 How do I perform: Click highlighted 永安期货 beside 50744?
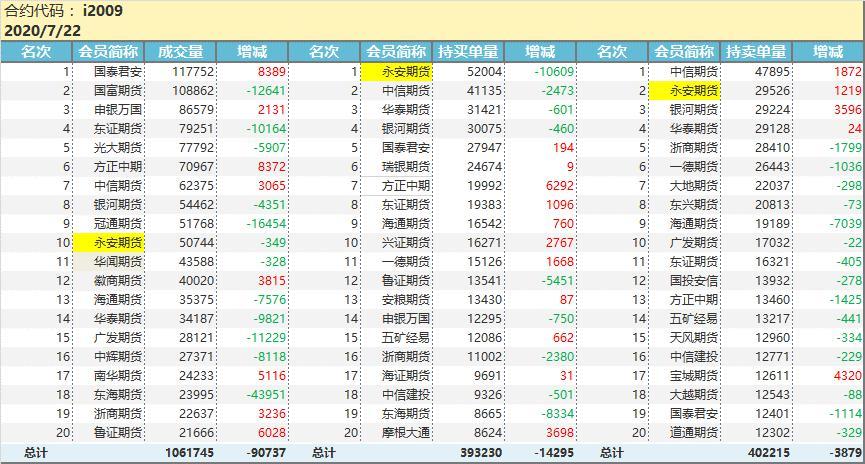click(x=109, y=243)
